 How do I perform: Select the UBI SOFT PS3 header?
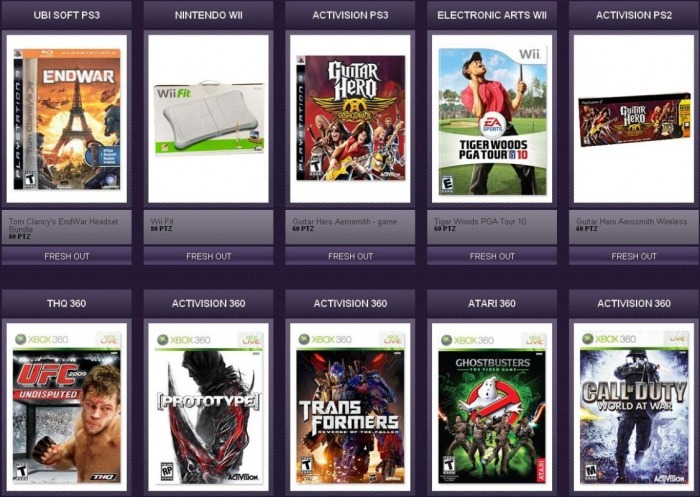tap(67, 15)
